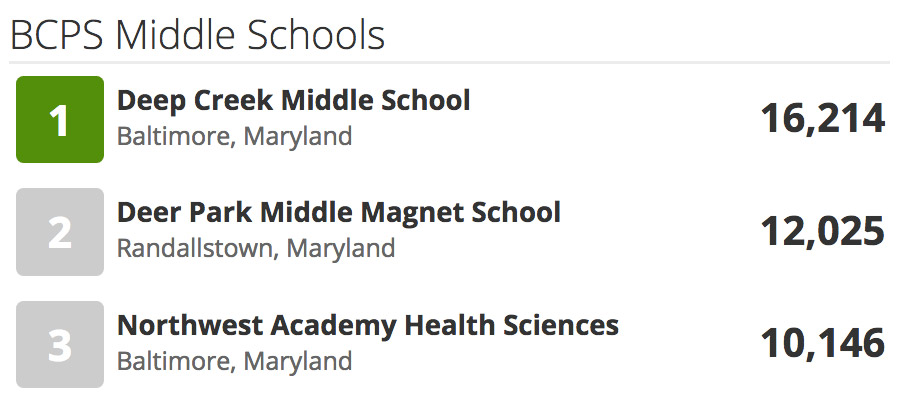Open Northwest Academy Health Sciences entry
Image resolution: width=898 pixels, height=397 pixels.
pos(368,325)
